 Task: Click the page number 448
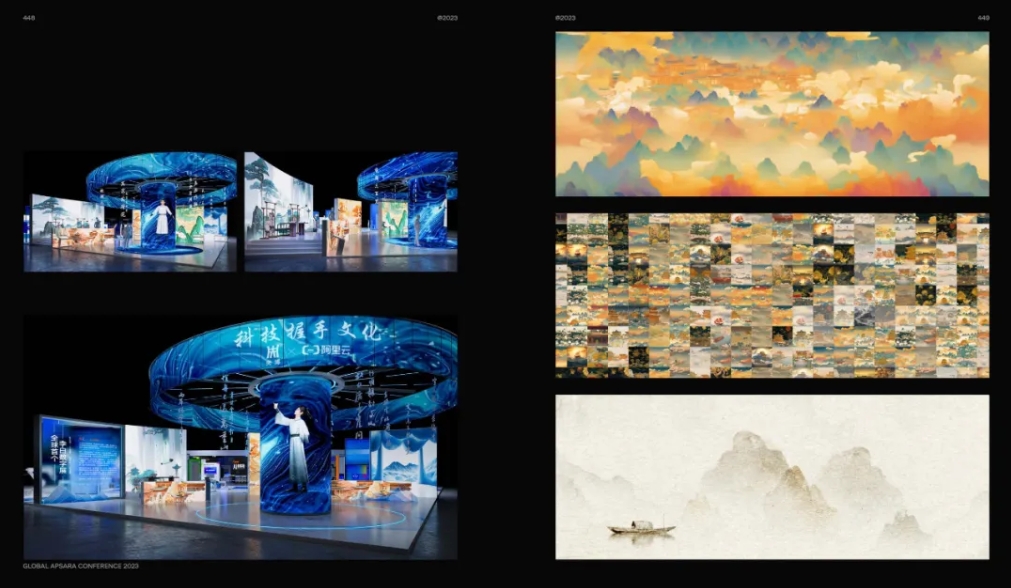29,18
